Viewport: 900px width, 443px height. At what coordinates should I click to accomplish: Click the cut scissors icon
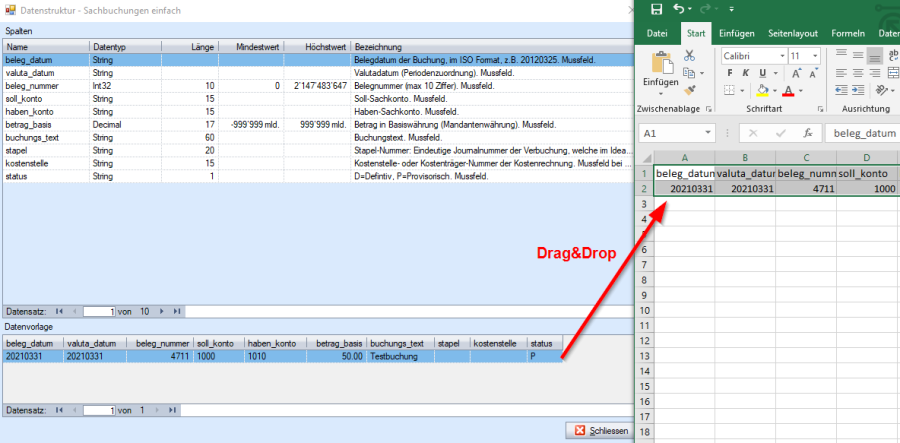[x=689, y=56]
